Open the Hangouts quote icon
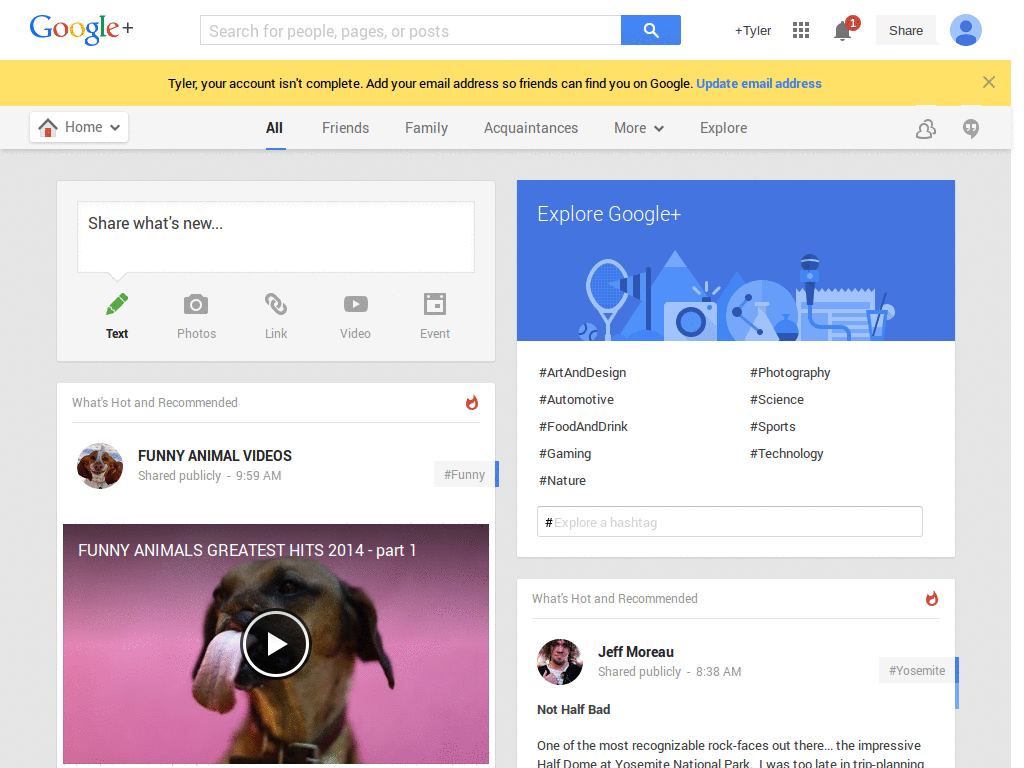 point(970,129)
